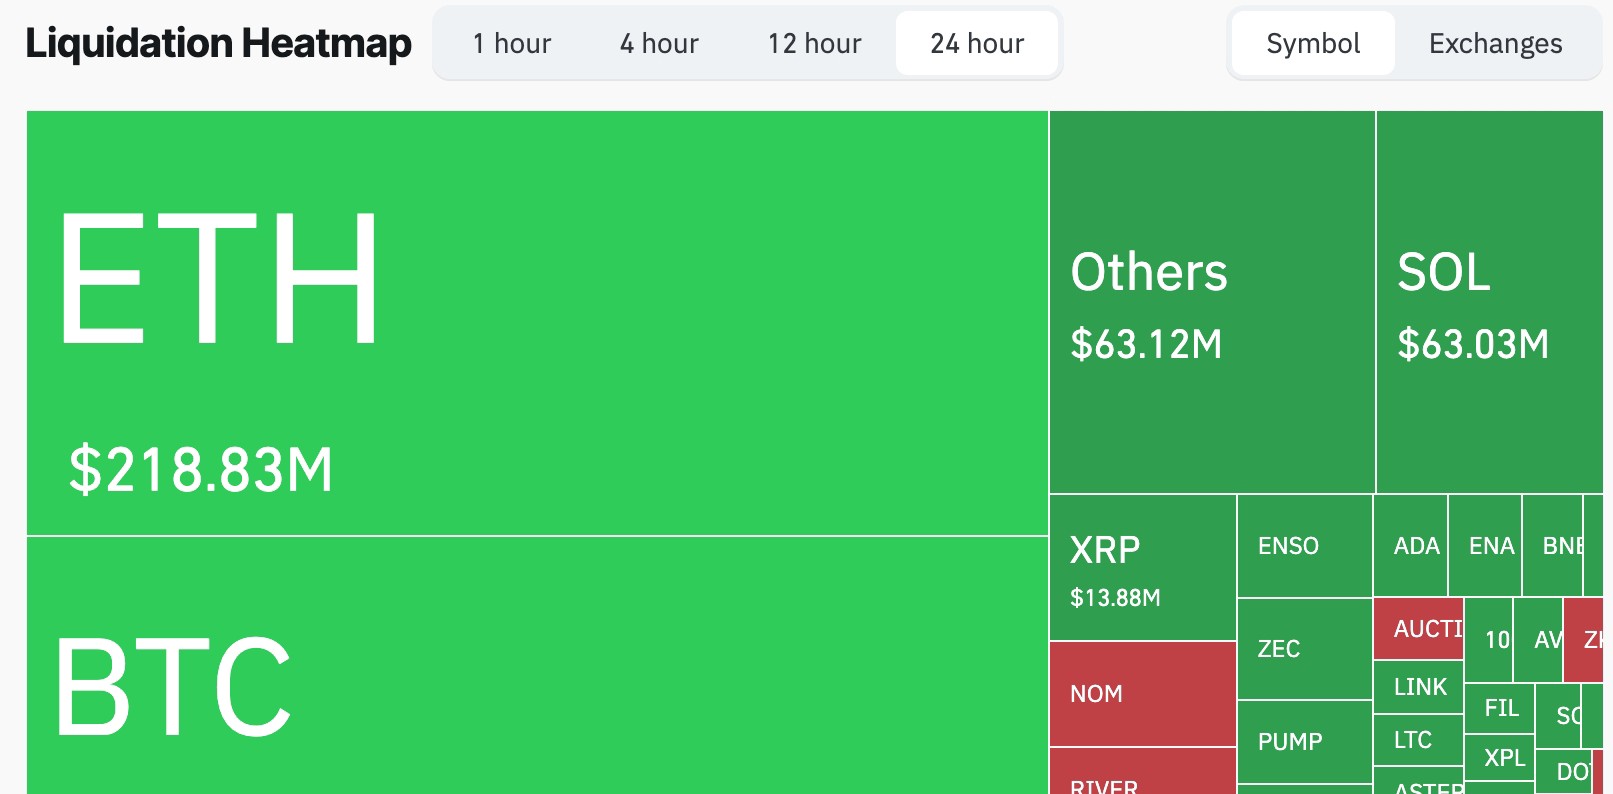Select the 12 hour timeframe
This screenshot has height=794, width=1613.
tap(813, 43)
